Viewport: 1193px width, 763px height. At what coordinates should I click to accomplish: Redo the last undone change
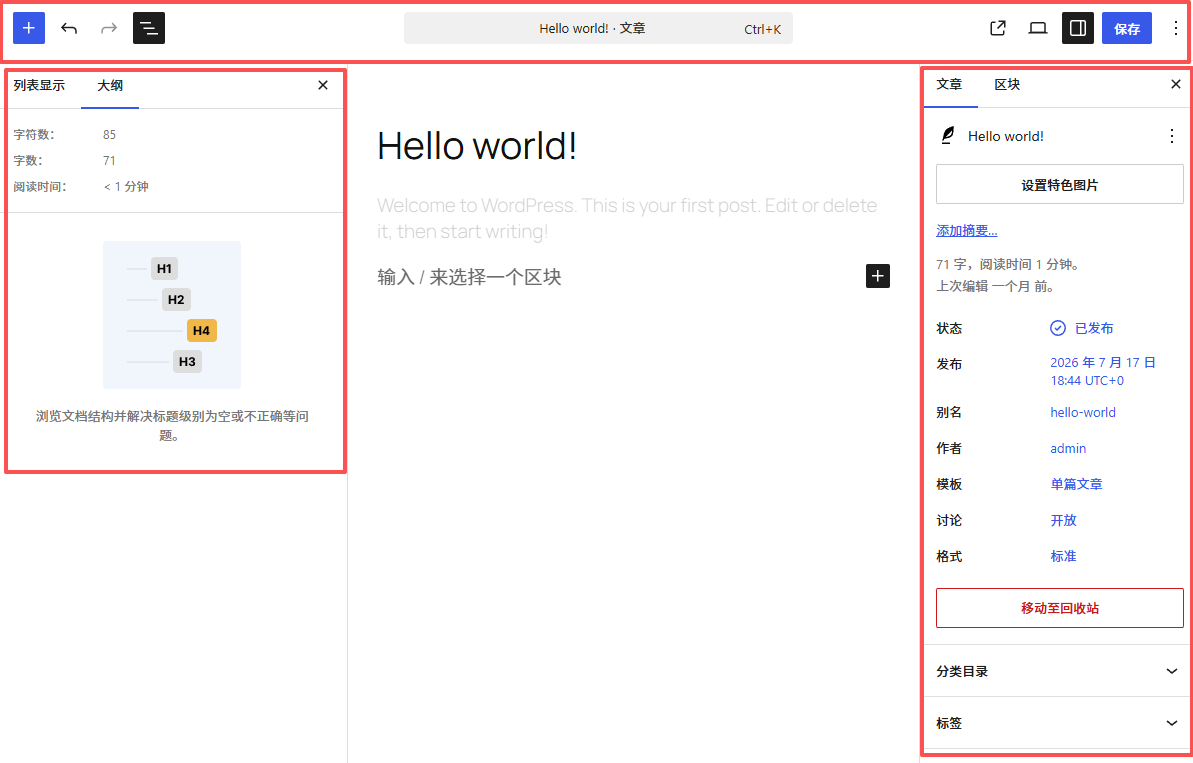[109, 28]
